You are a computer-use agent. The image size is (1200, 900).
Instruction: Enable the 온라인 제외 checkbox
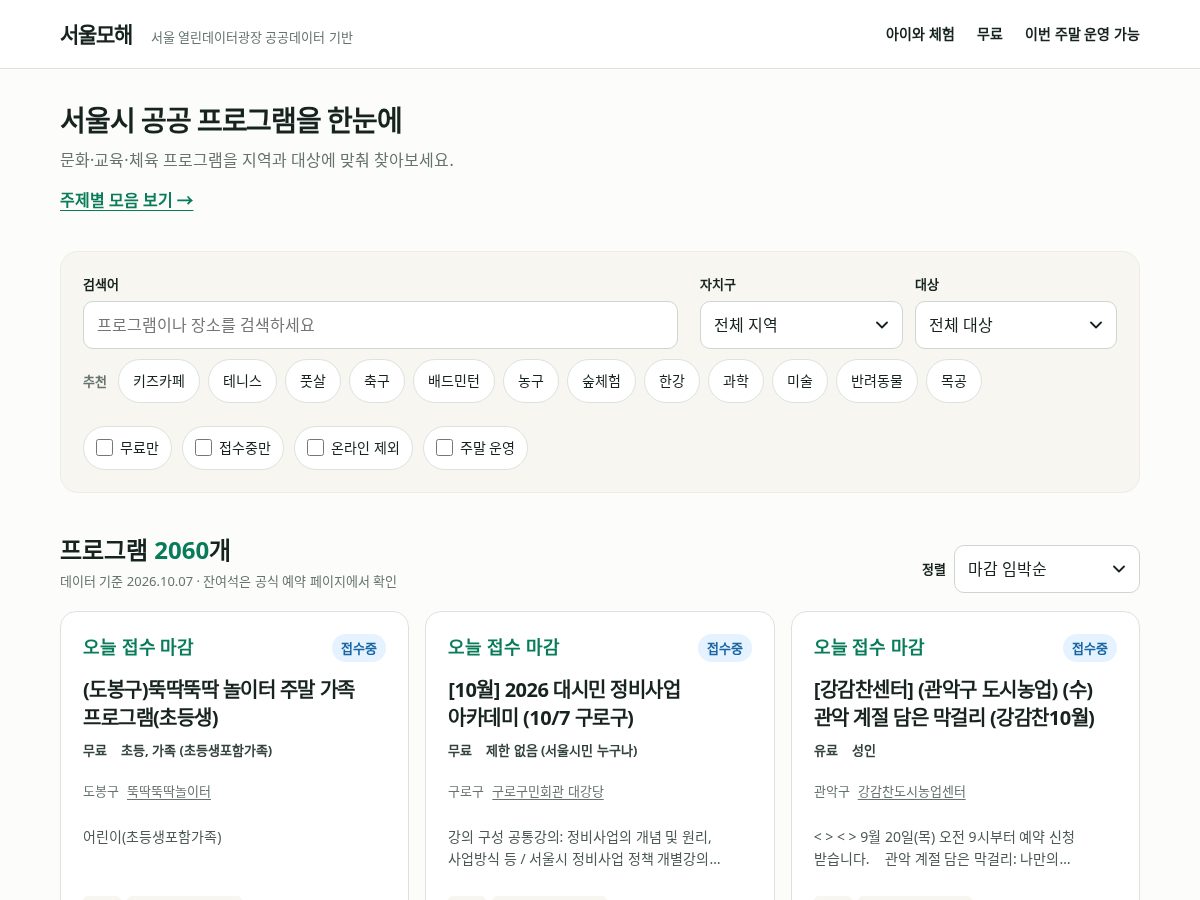tap(315, 448)
